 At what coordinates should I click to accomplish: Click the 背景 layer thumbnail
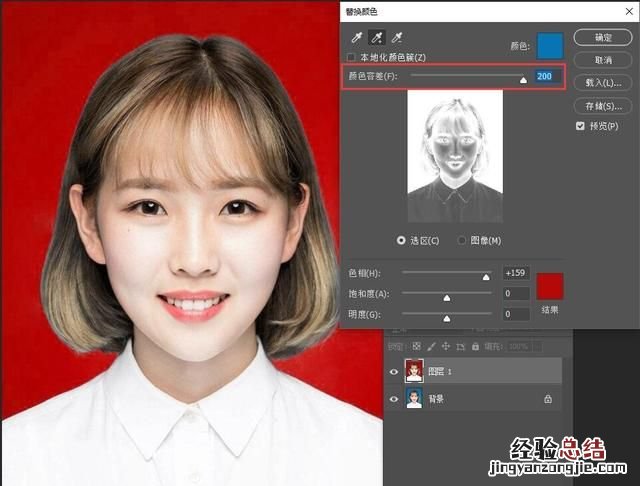click(414, 398)
